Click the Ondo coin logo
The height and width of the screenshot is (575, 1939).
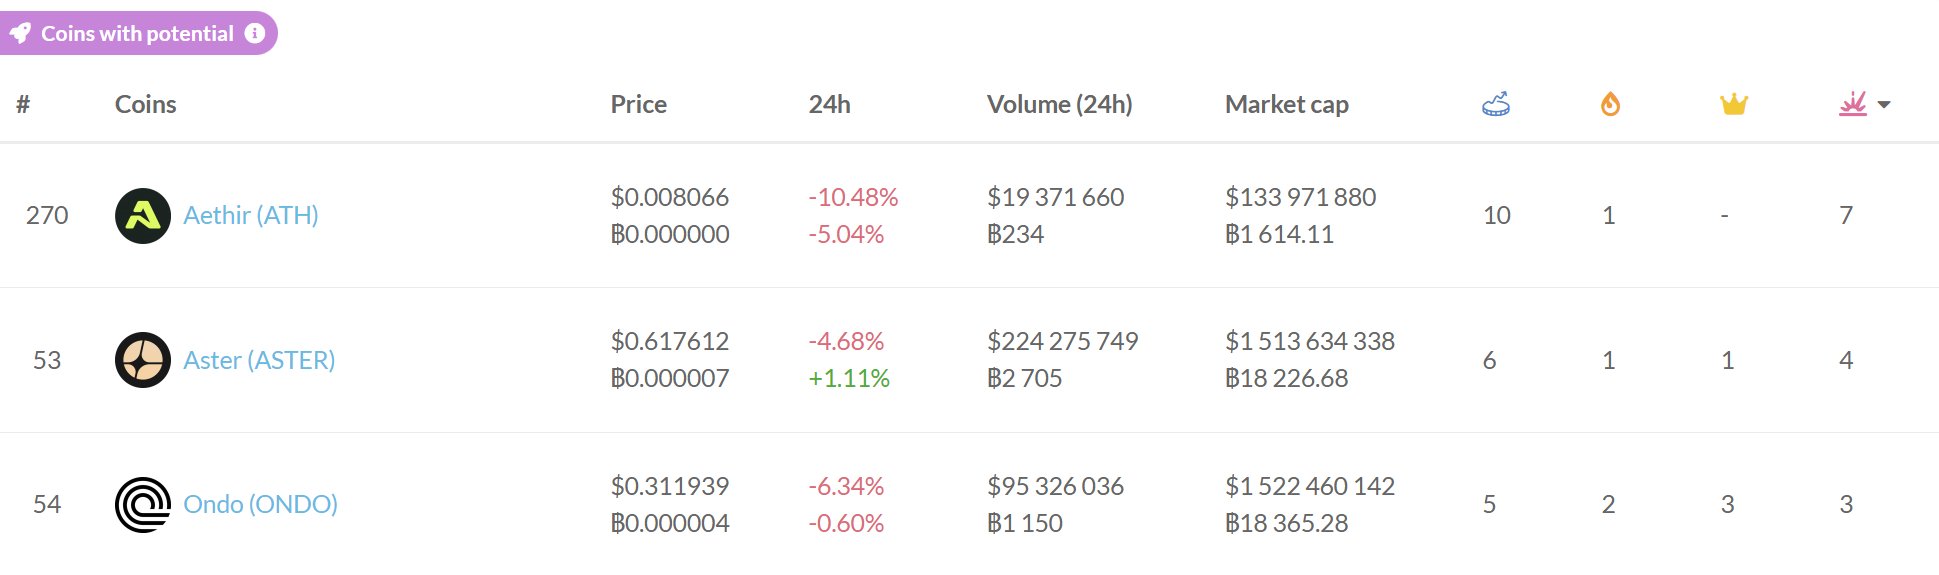click(x=143, y=505)
